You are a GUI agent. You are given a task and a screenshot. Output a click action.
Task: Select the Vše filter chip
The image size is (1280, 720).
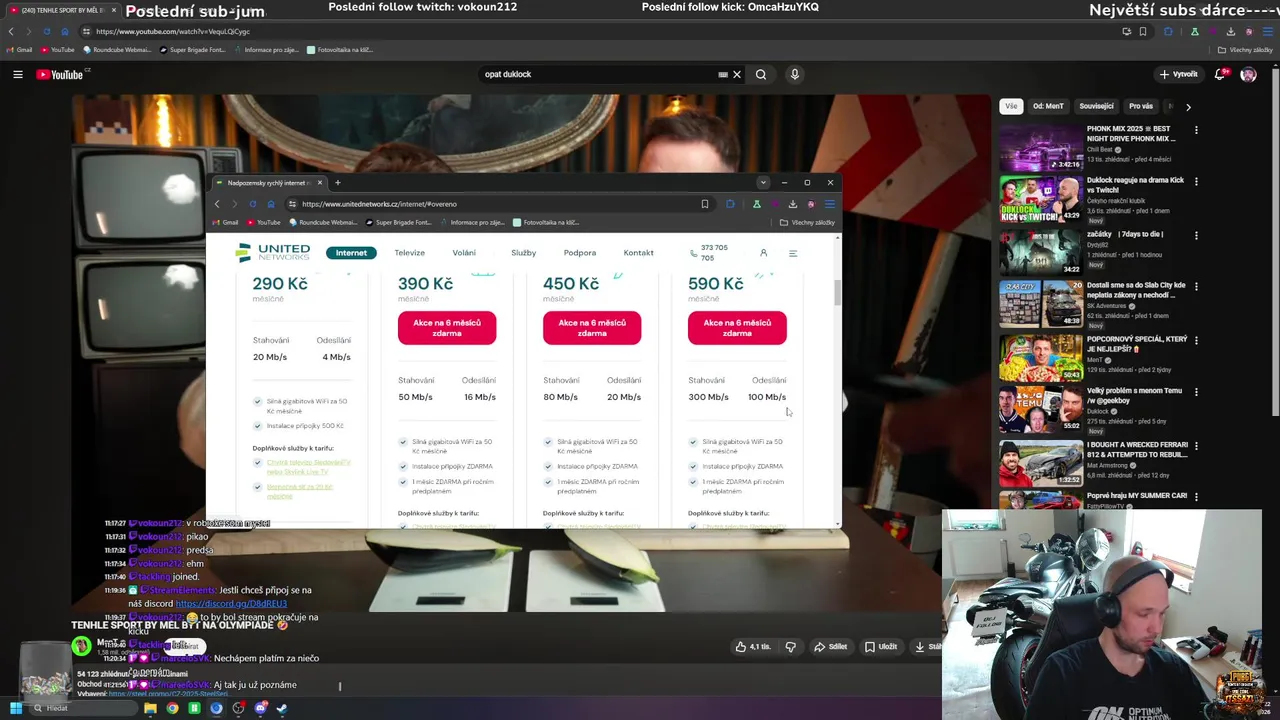pos(1011,106)
